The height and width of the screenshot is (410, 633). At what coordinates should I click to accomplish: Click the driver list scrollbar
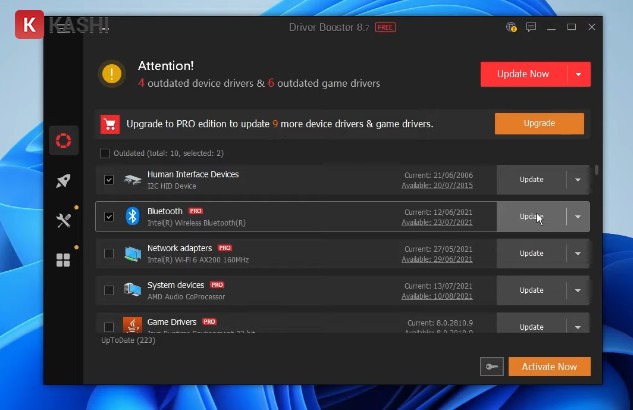(597, 171)
